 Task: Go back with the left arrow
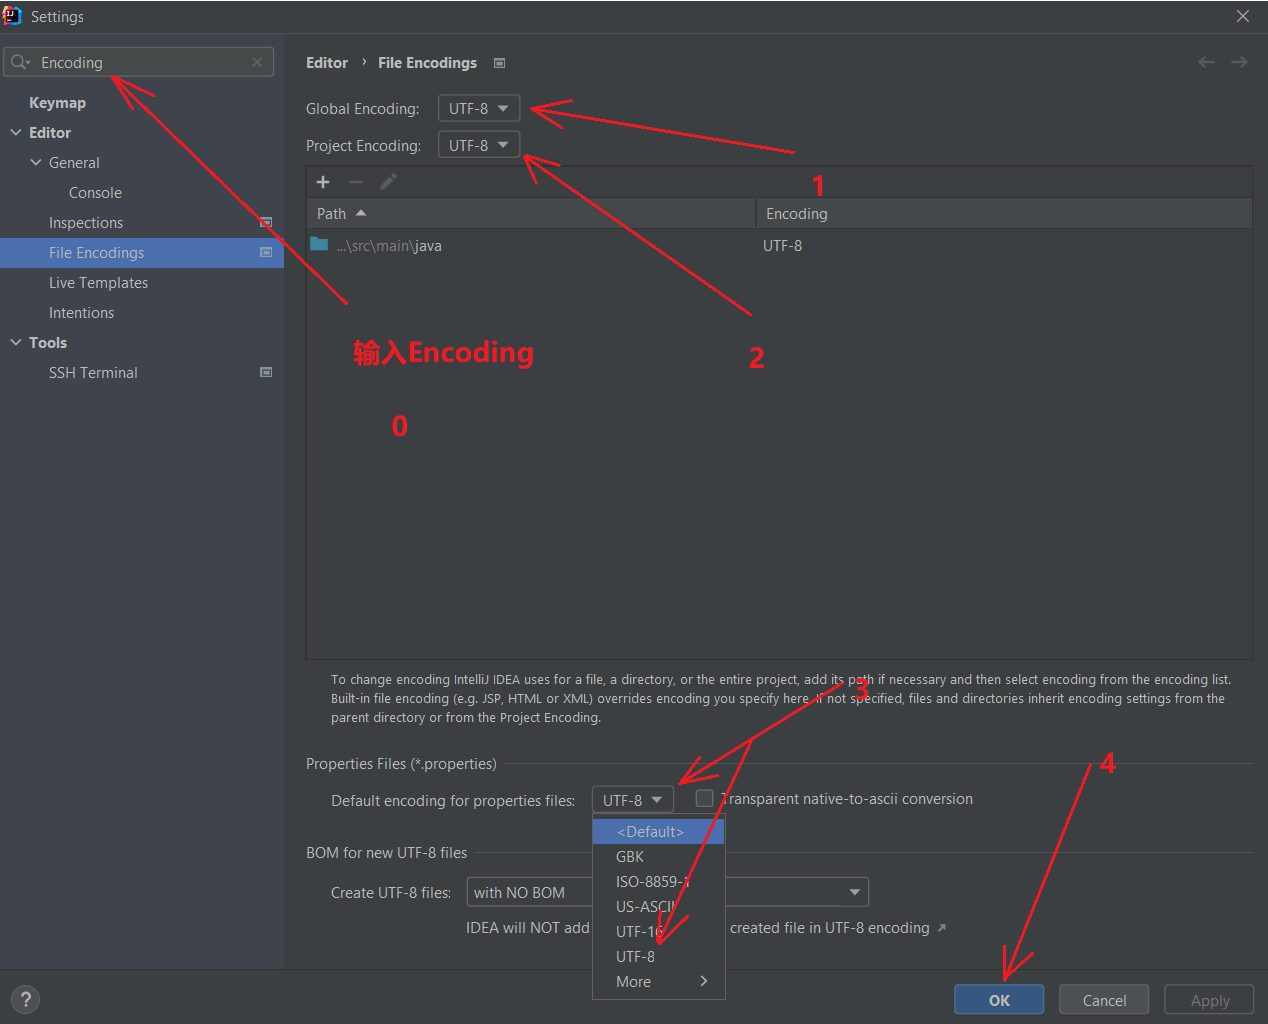1206,62
